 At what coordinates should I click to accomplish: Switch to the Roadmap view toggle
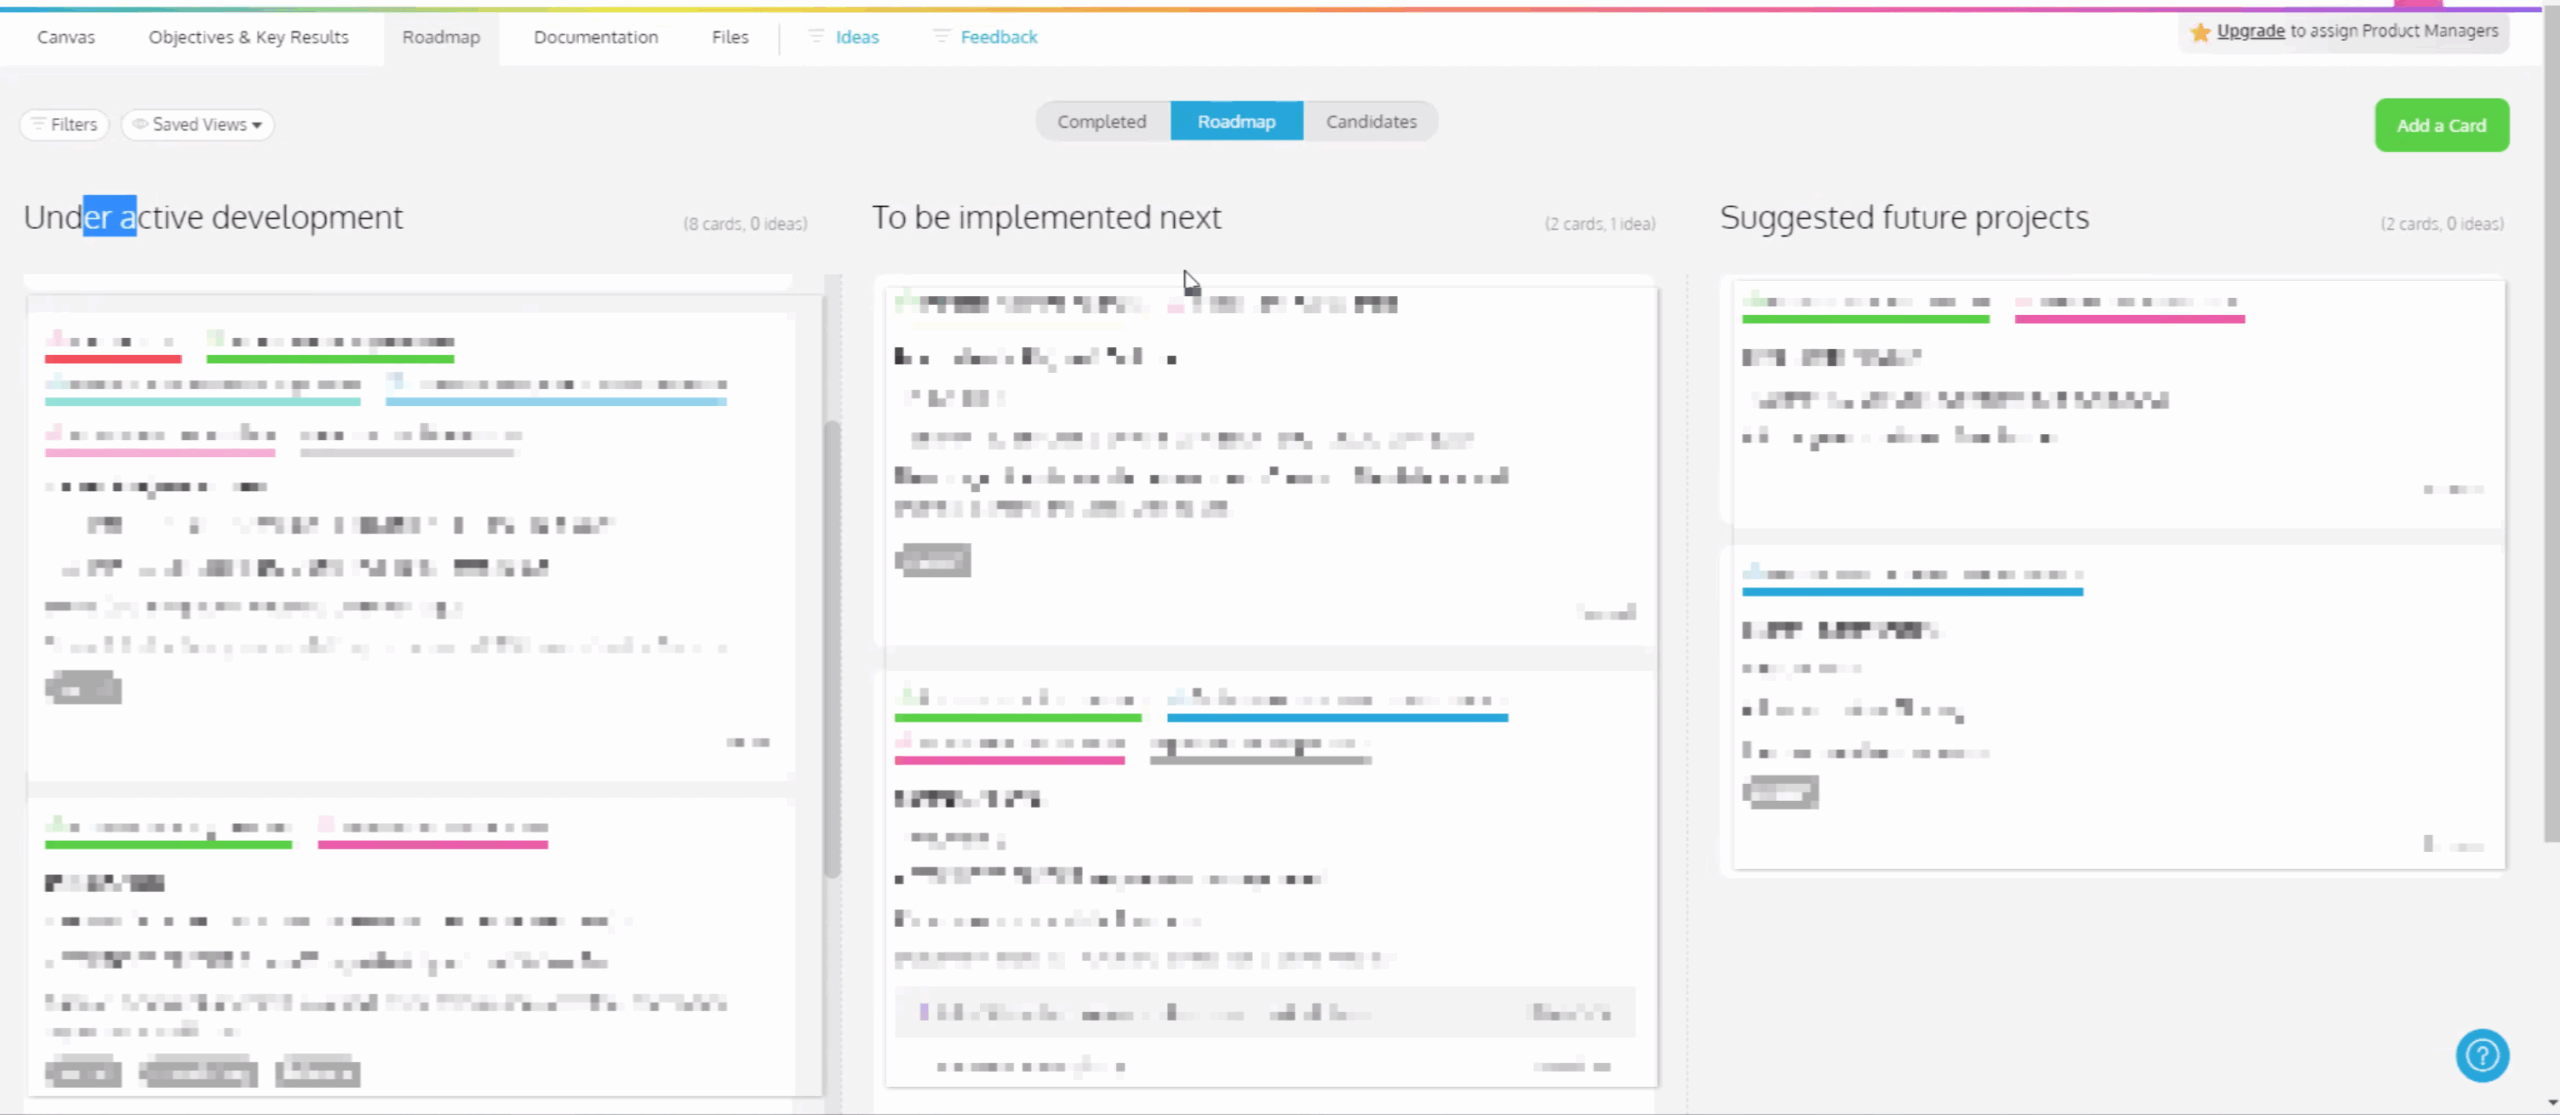click(x=1237, y=121)
